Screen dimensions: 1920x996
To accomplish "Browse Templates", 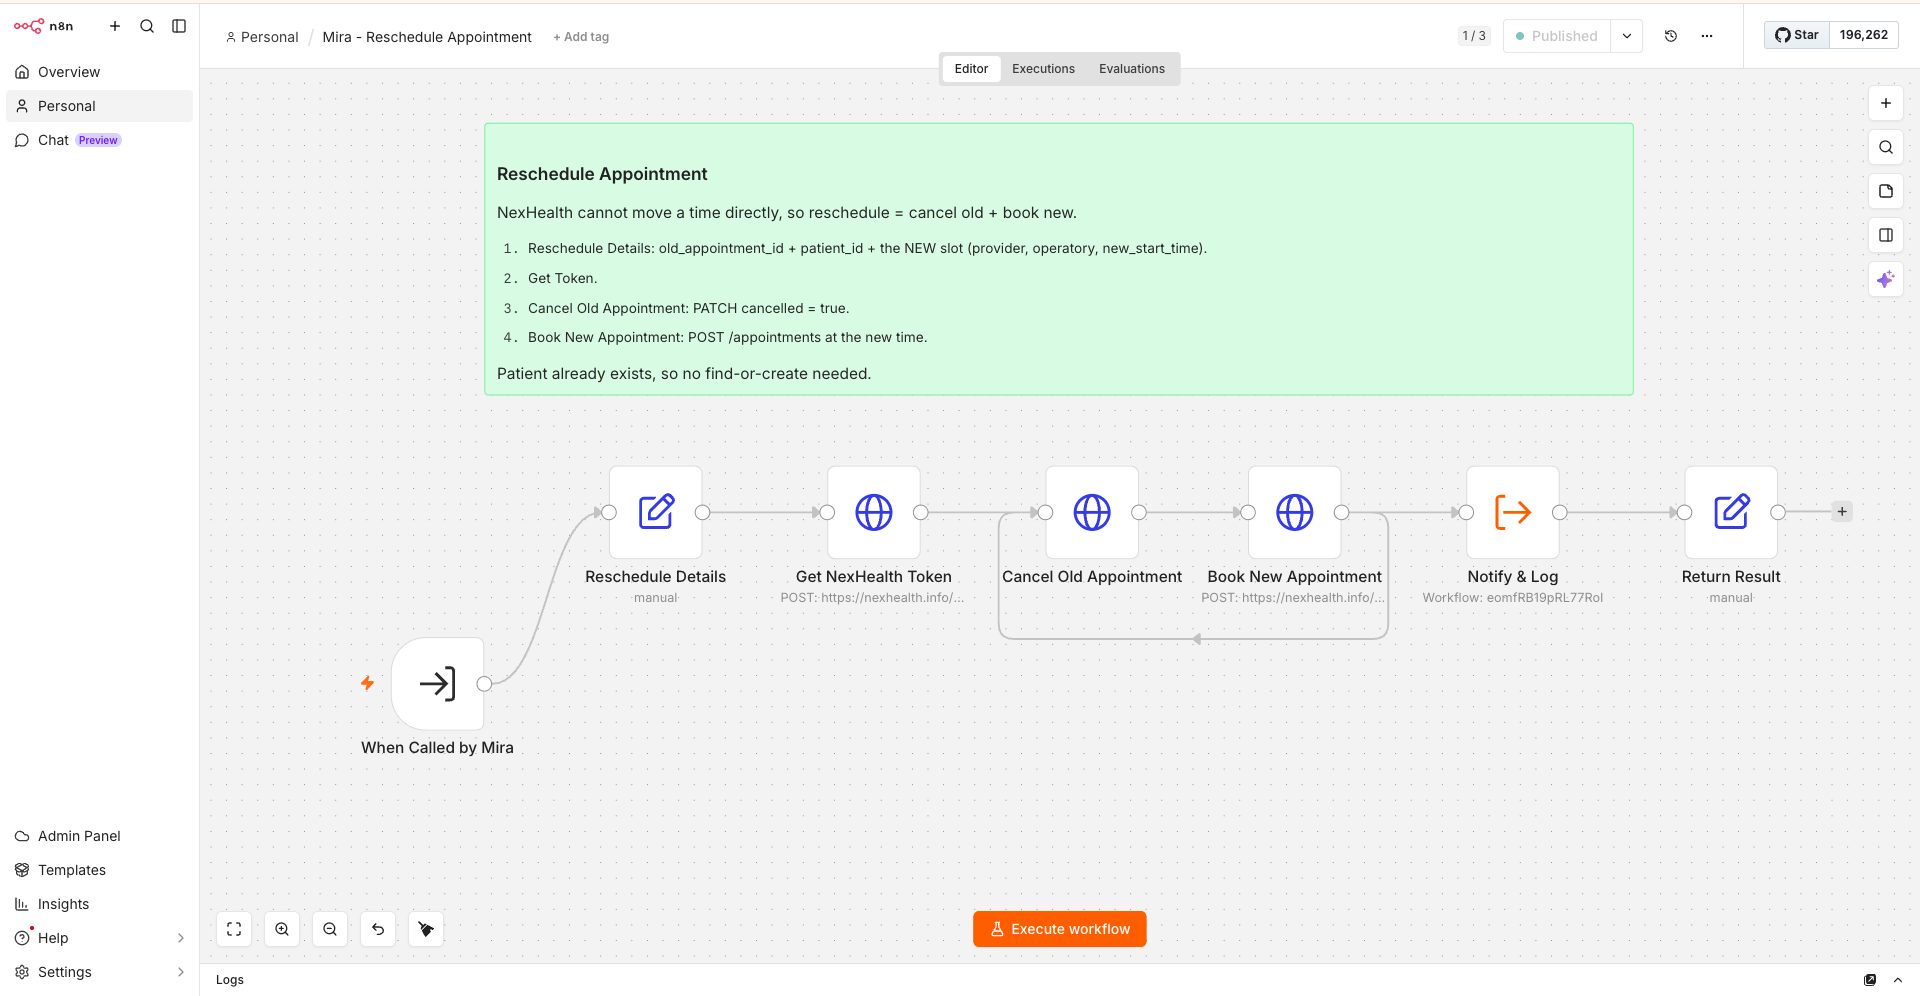I will 99,870.
